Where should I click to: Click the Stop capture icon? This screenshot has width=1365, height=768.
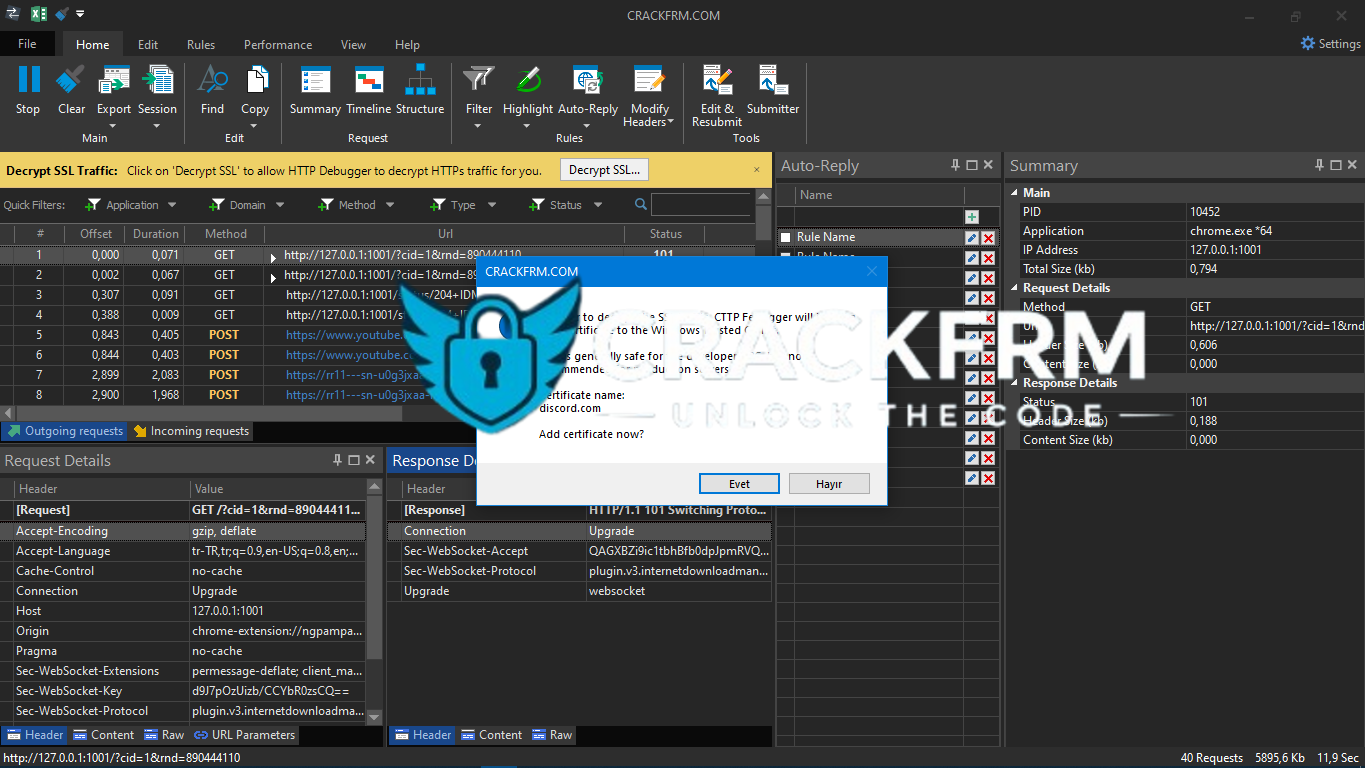pos(28,81)
